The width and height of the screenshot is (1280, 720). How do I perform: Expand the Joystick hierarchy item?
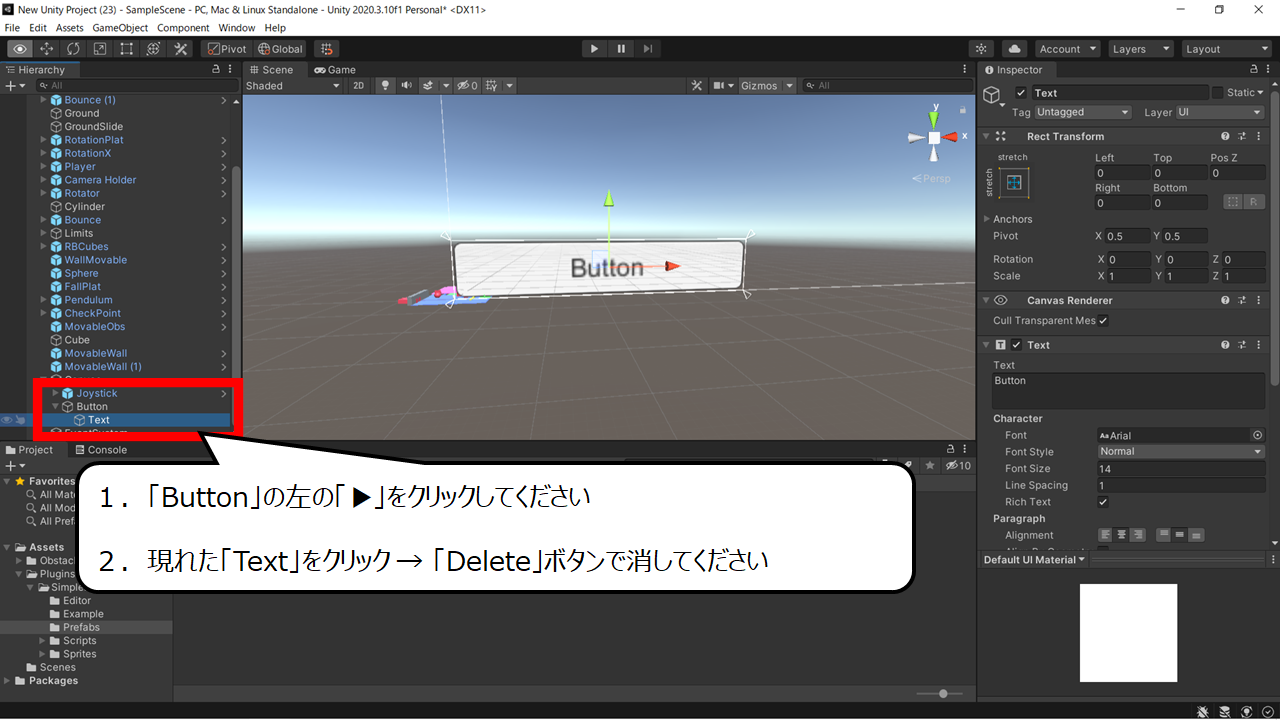coord(56,394)
